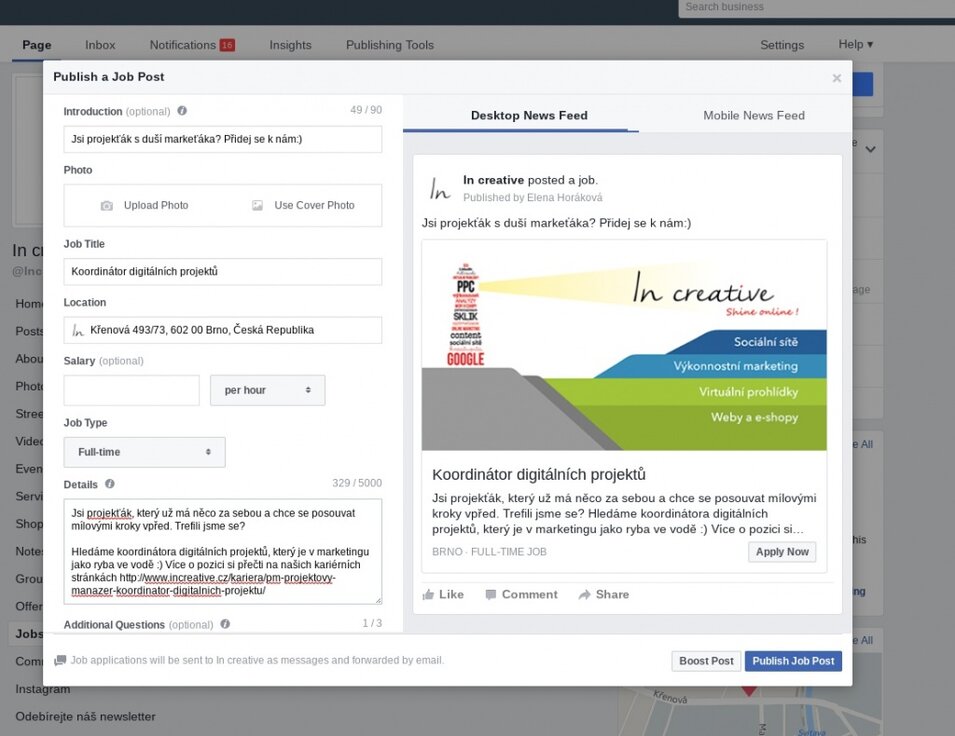Viewport: 955px width, 736px height.
Task: Click the Comment bubble icon on the preview
Action: coord(492,594)
